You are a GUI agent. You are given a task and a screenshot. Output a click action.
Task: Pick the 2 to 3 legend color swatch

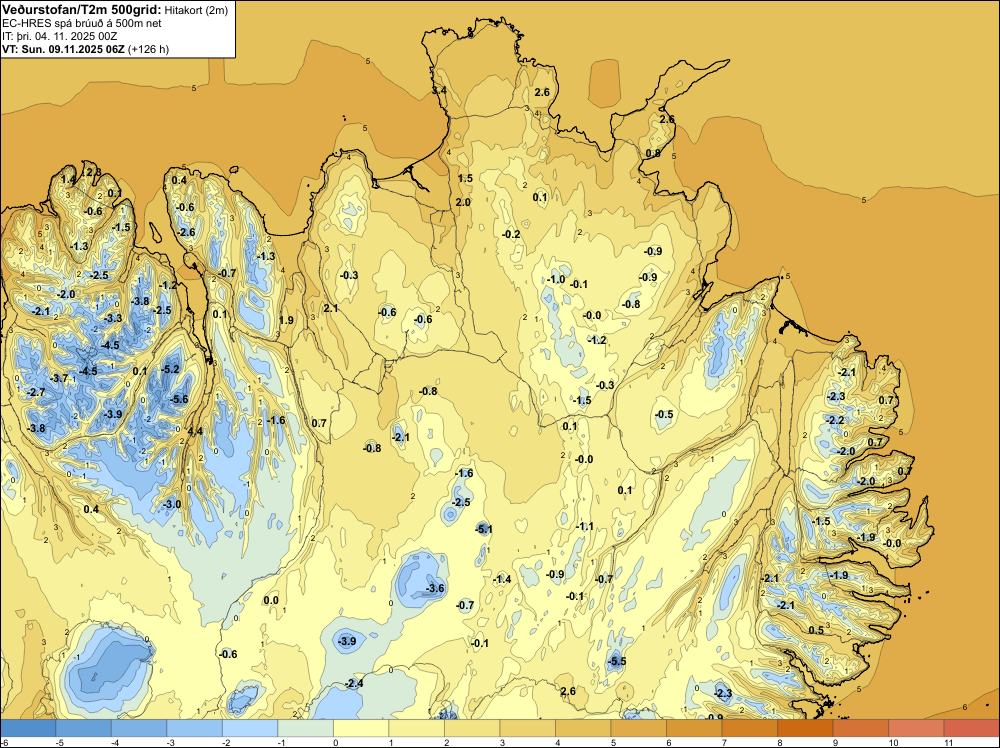[x=472, y=728]
